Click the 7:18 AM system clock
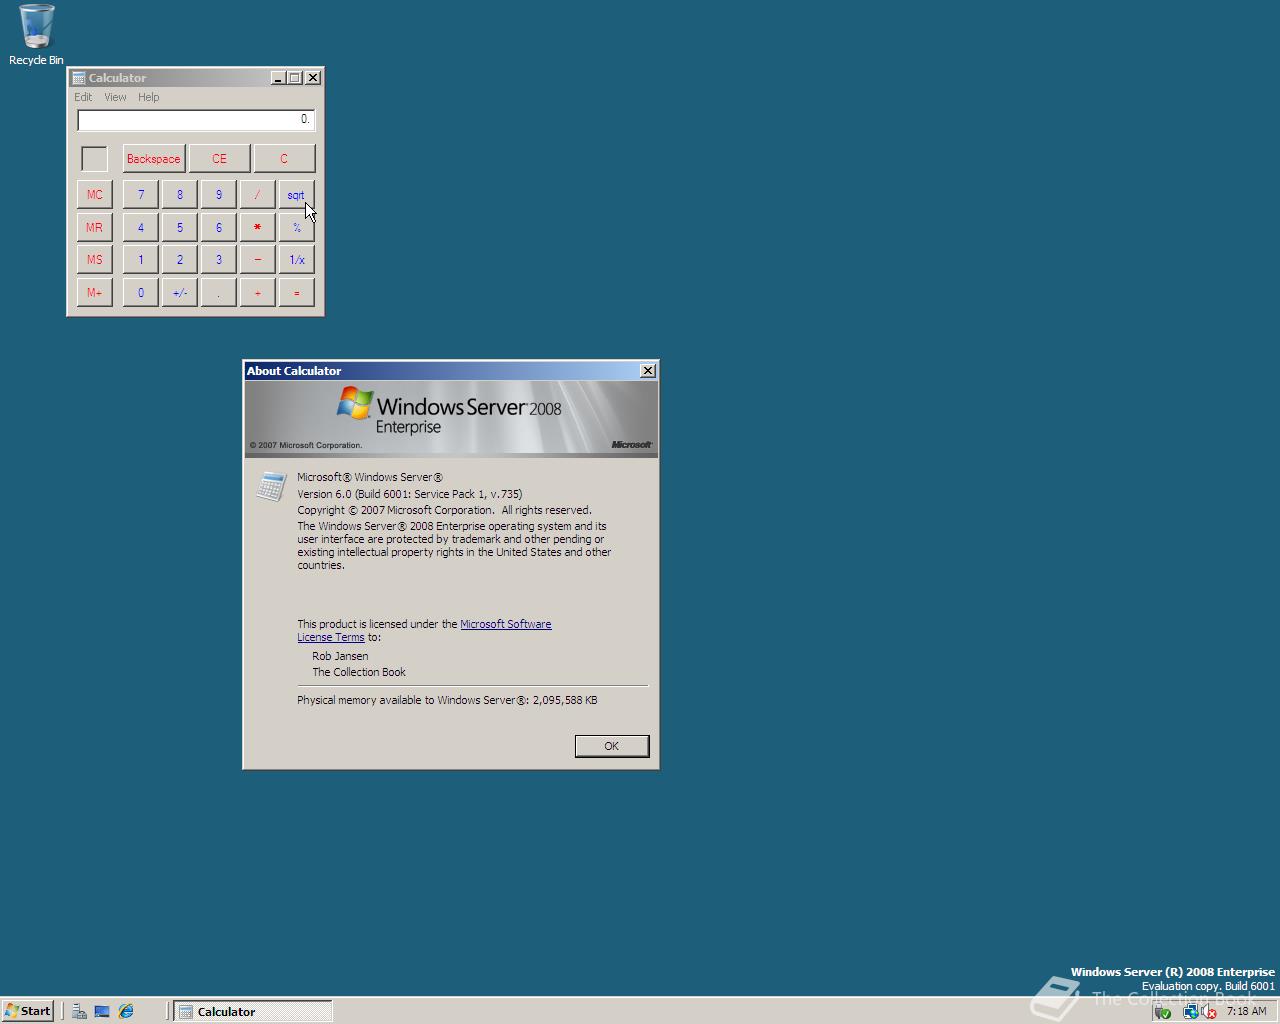The height and width of the screenshot is (1024, 1280). (x=1246, y=1011)
